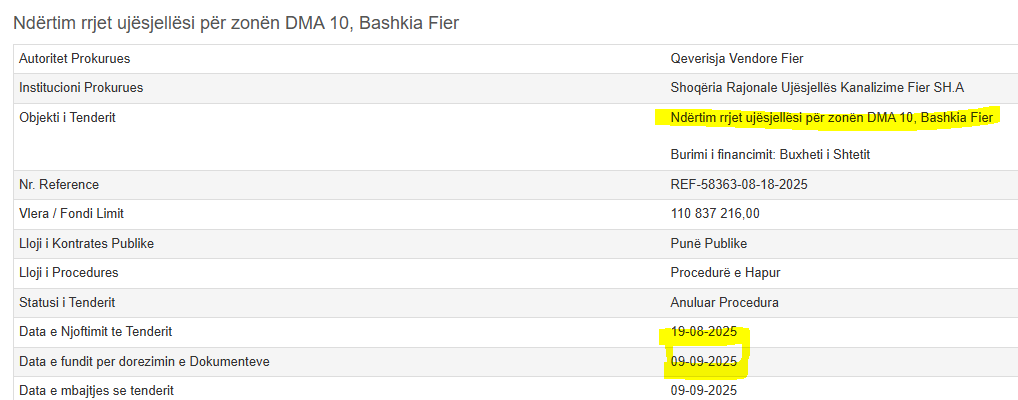Click the 'Procedurë e Hapur' procedure value
This screenshot has width=1018, height=400.
(724, 273)
